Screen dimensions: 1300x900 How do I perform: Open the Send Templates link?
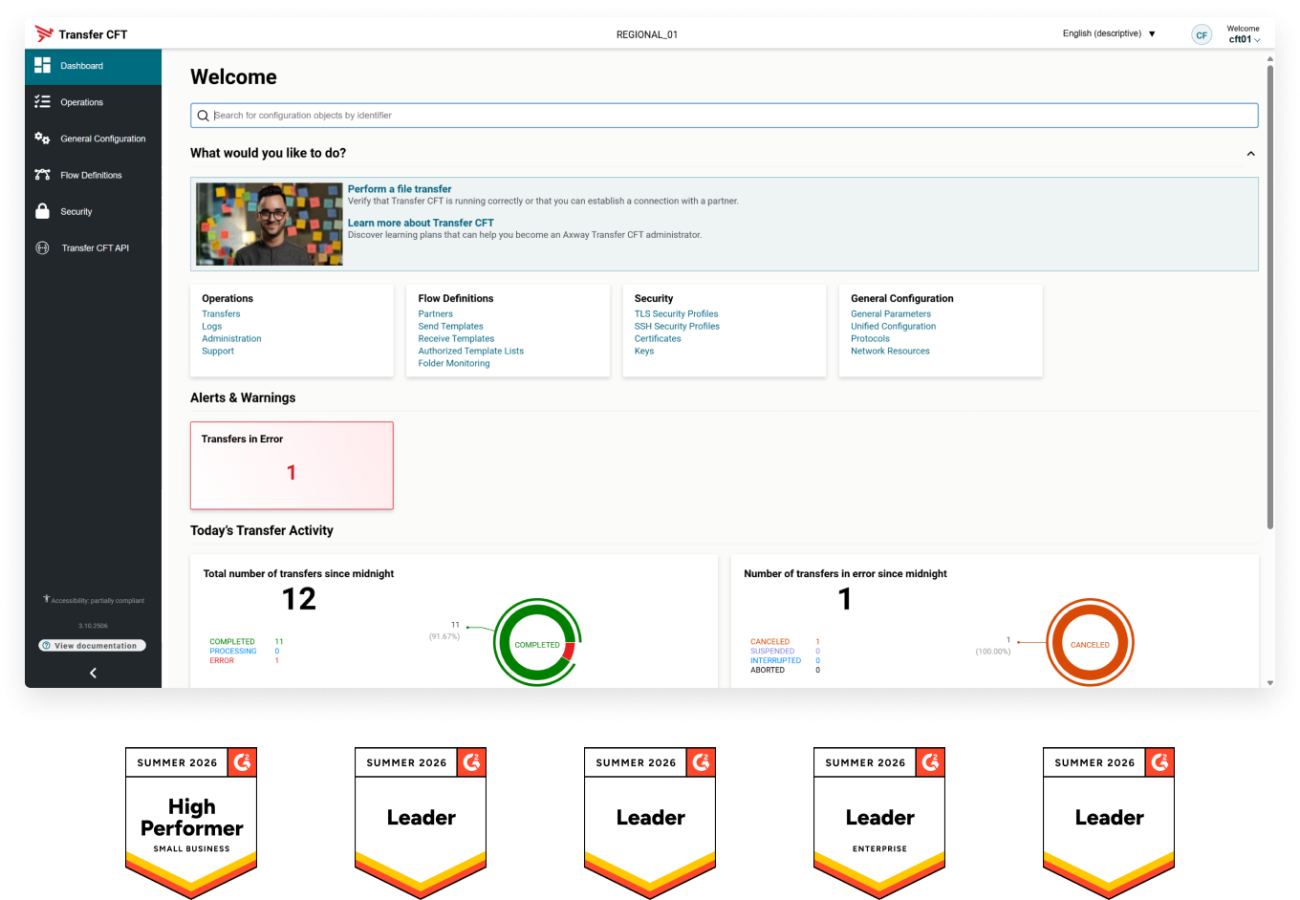pos(451,326)
